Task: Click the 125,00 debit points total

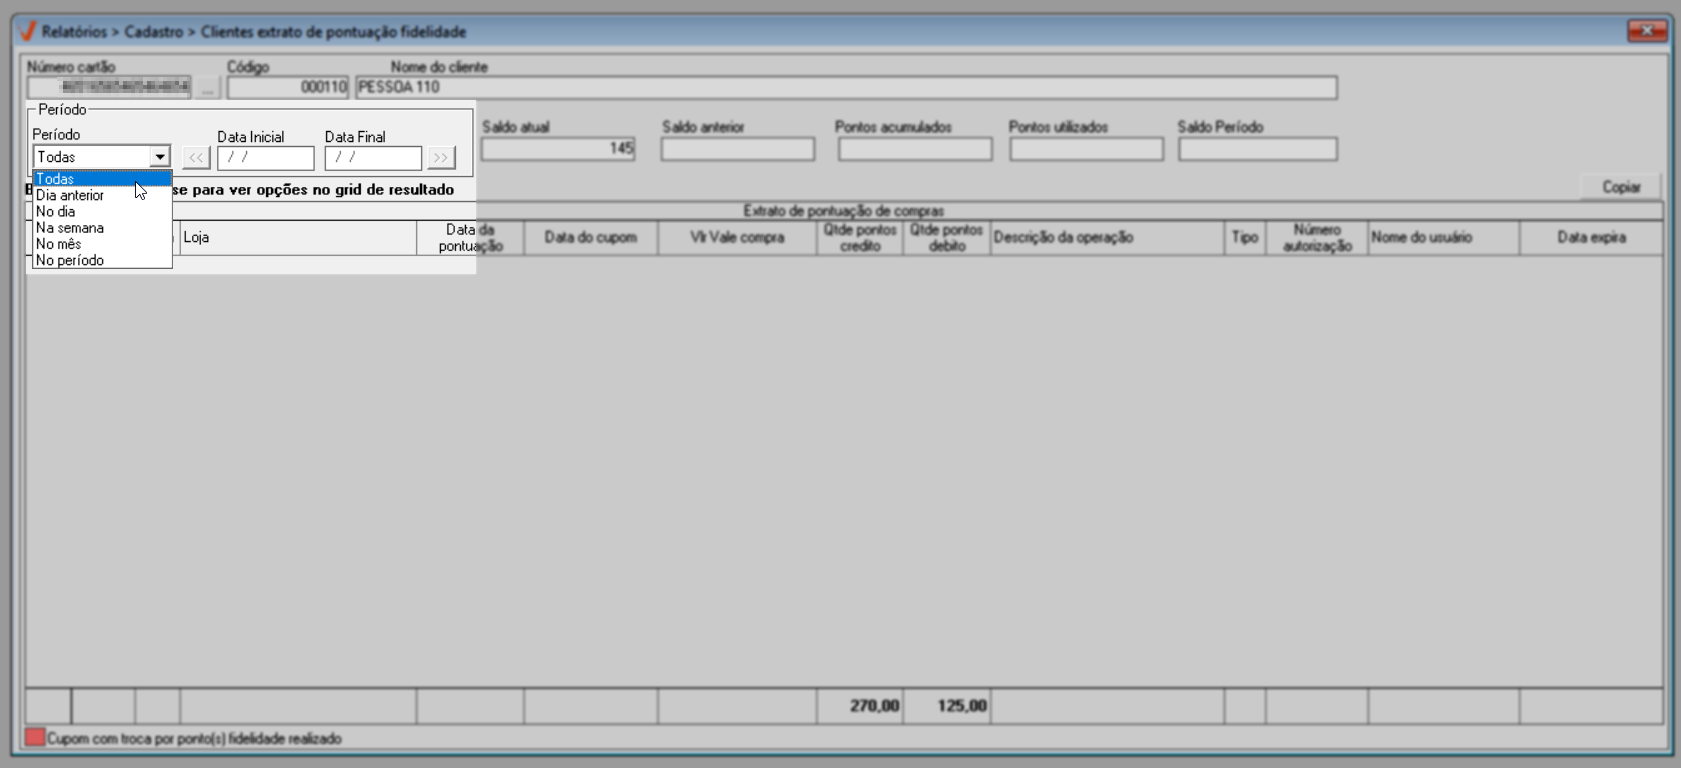Action: pyautogui.click(x=962, y=706)
